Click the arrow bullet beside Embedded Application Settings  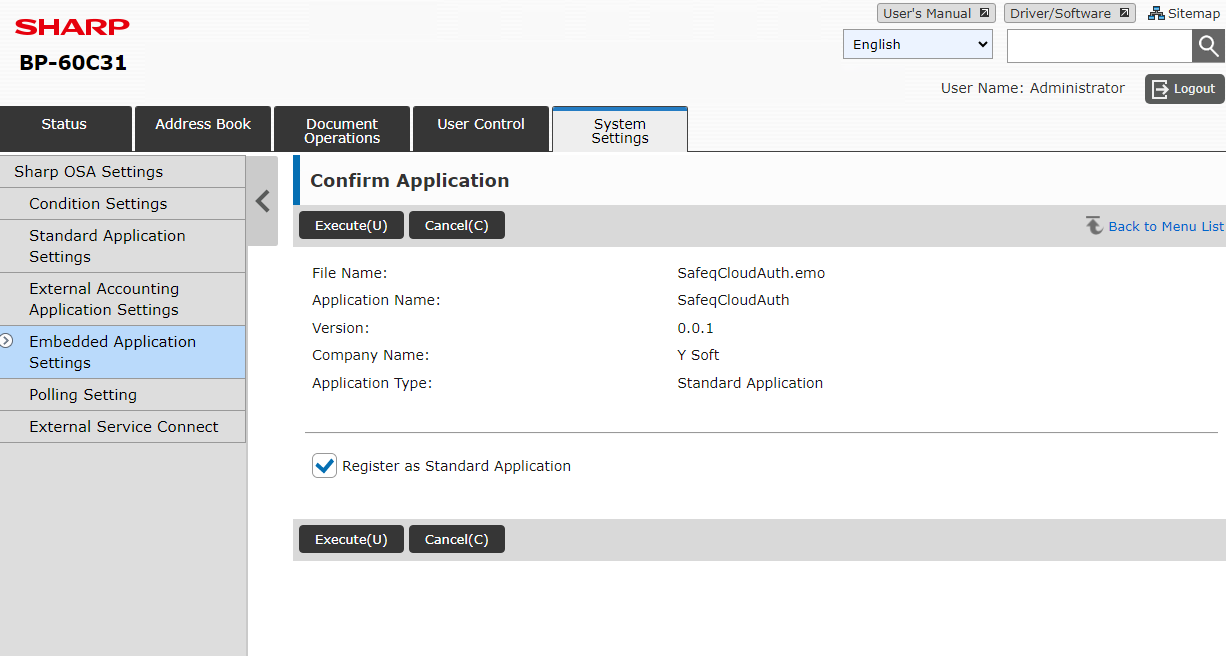click(x=7, y=341)
